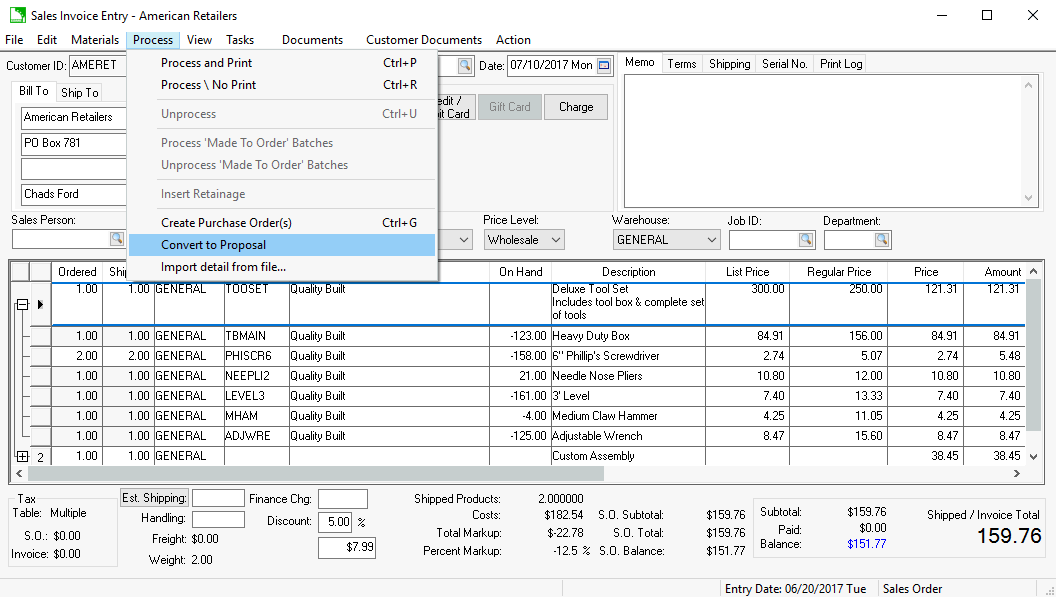Screen dimensions: 1056x597
Task: Click the Department lookup icon
Action: (x=881, y=240)
